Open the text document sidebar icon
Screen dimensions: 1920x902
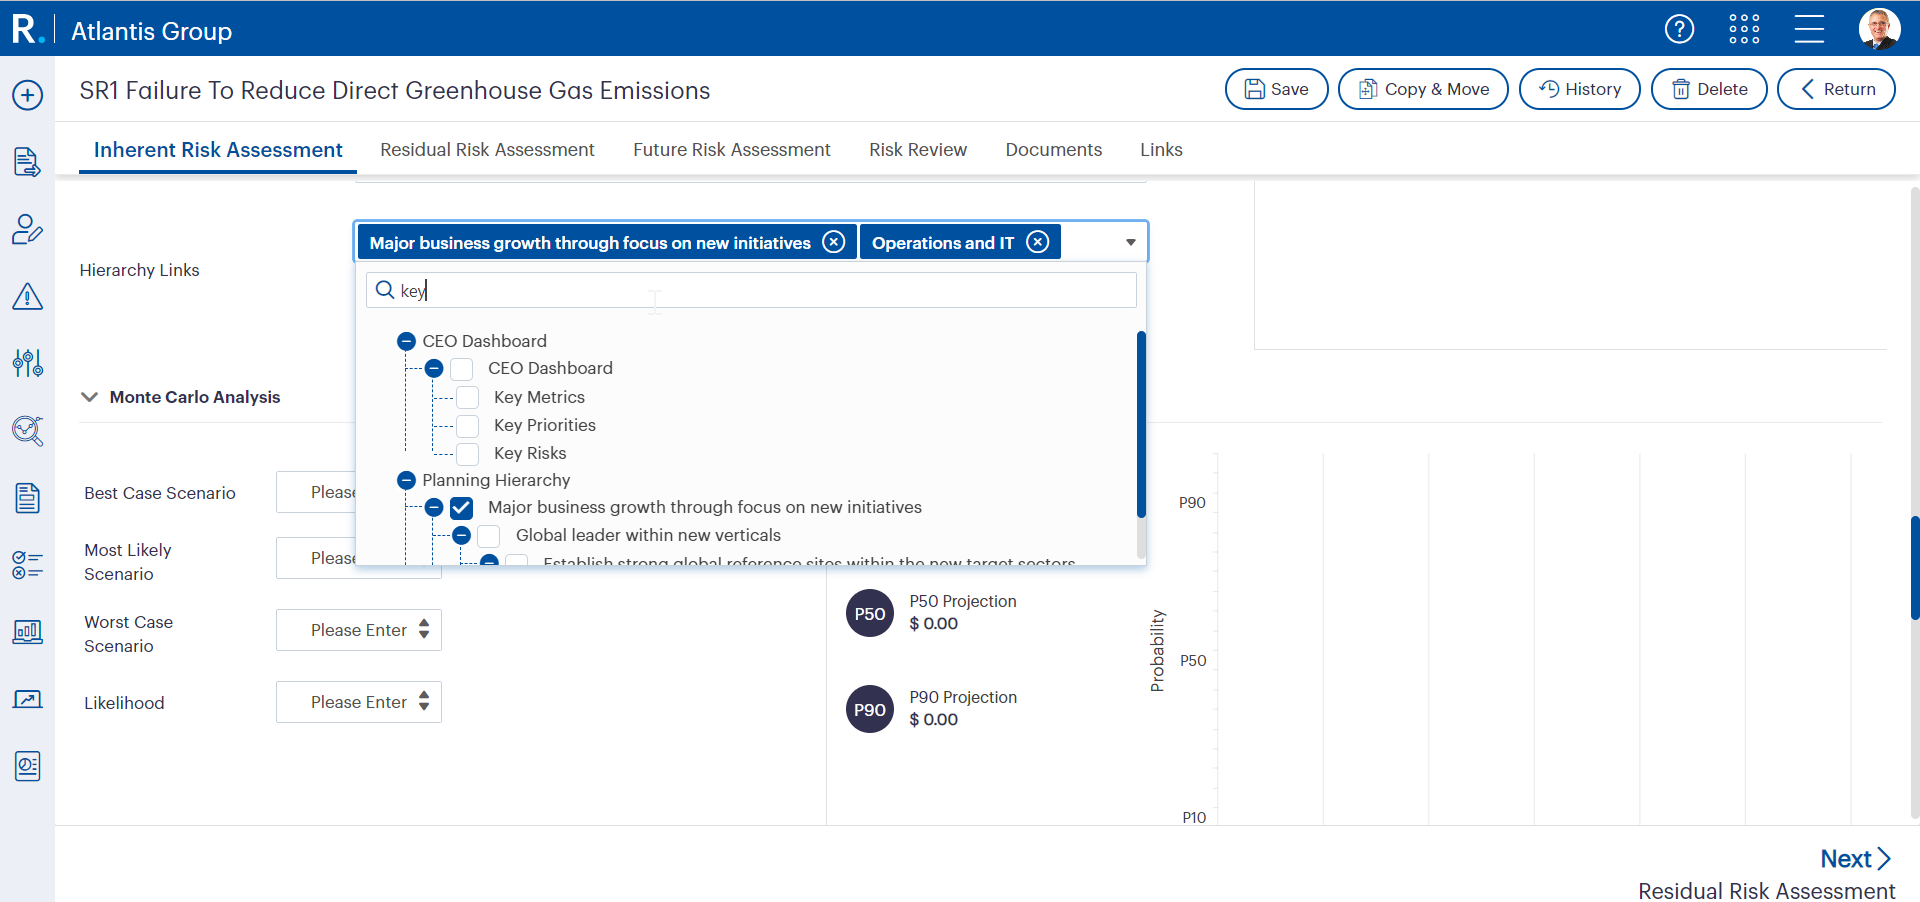click(27, 497)
